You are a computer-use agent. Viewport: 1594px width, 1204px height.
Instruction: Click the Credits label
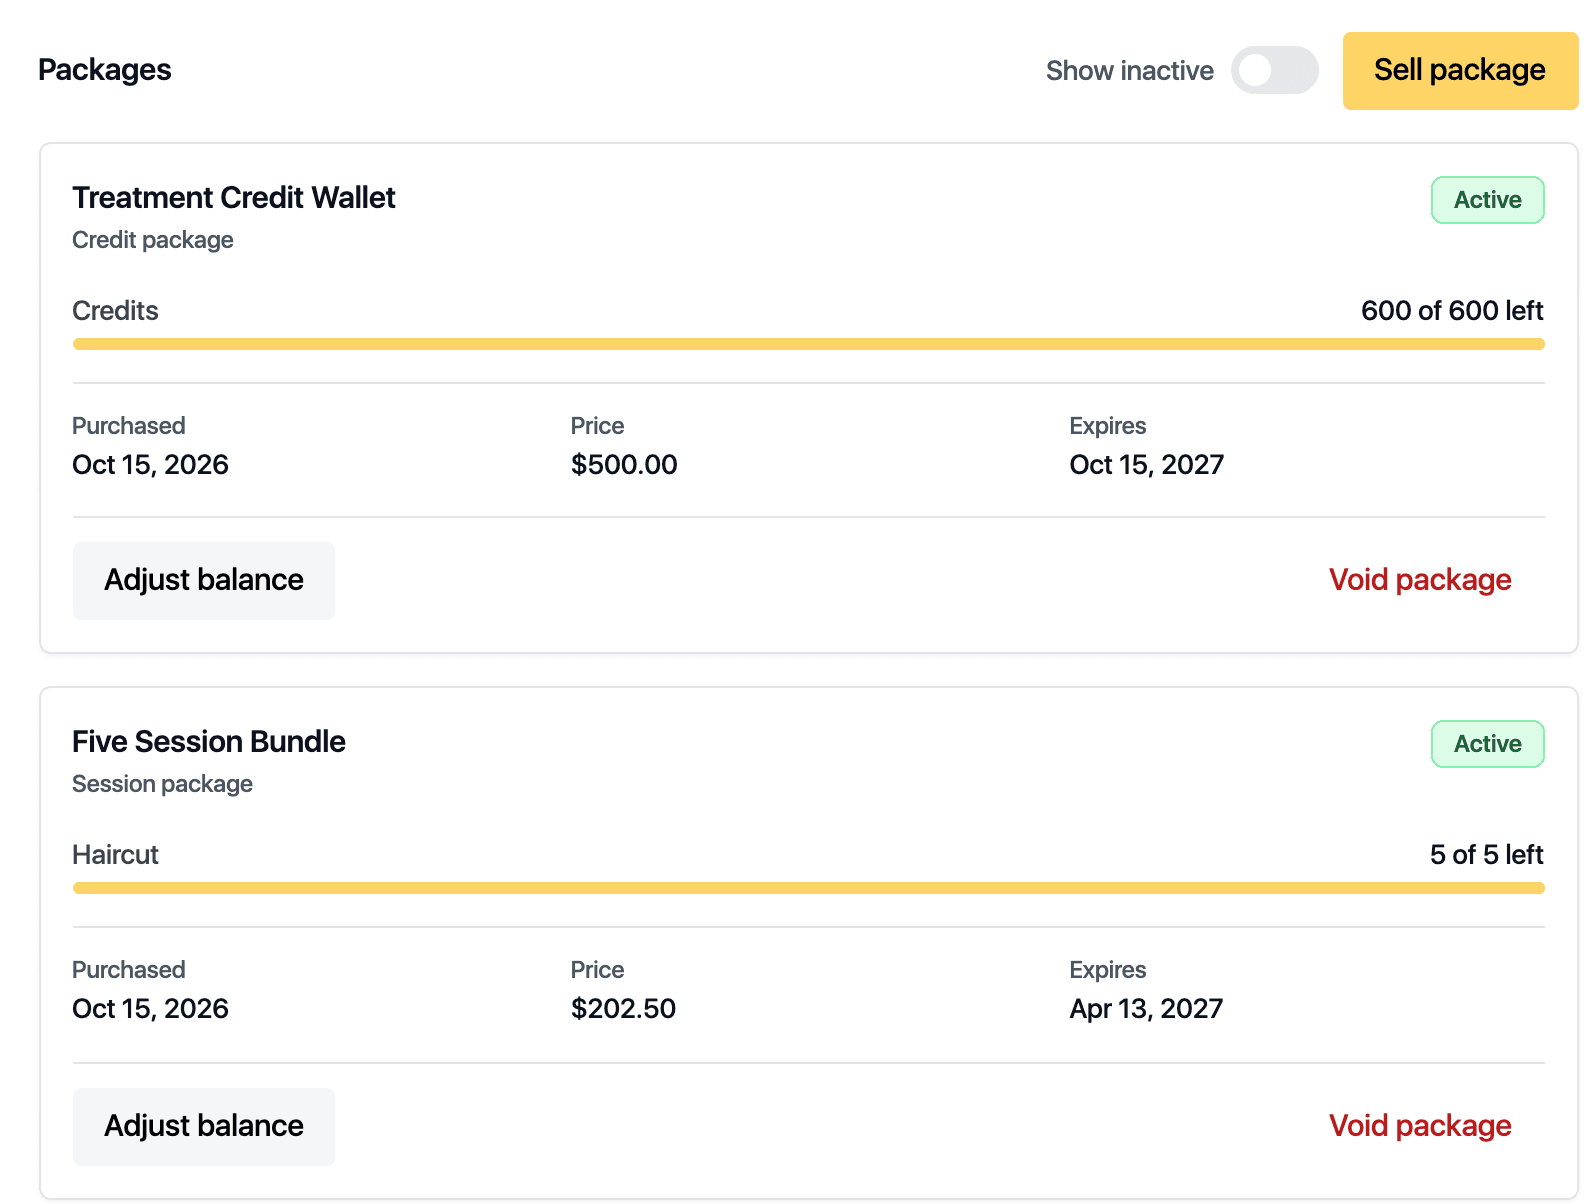tap(115, 311)
